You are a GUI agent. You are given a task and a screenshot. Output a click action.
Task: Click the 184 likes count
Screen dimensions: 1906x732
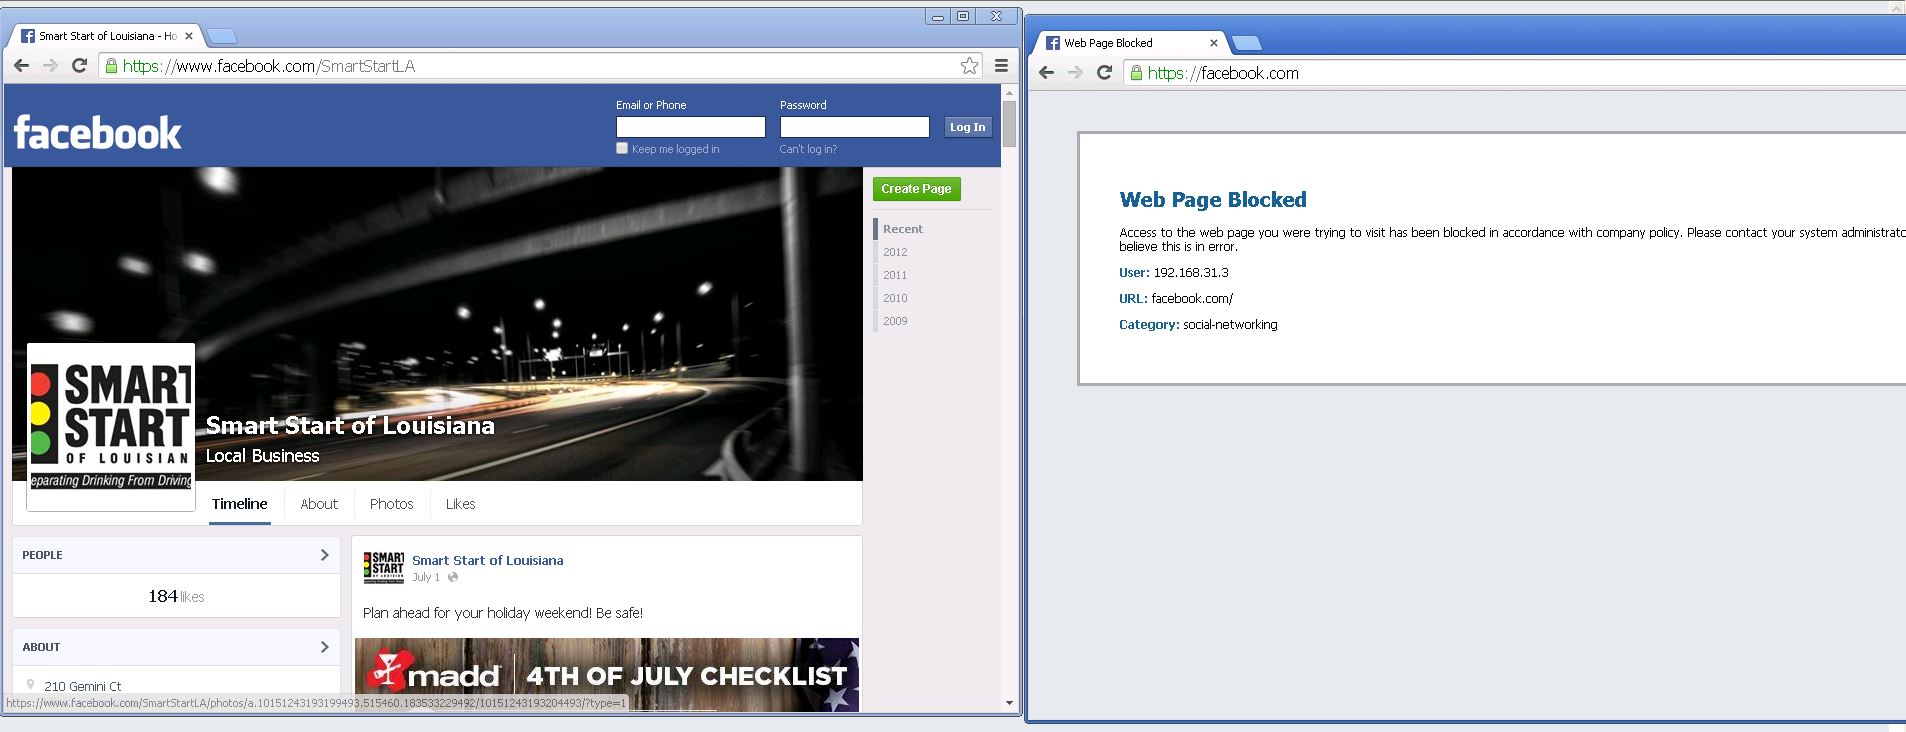click(176, 597)
